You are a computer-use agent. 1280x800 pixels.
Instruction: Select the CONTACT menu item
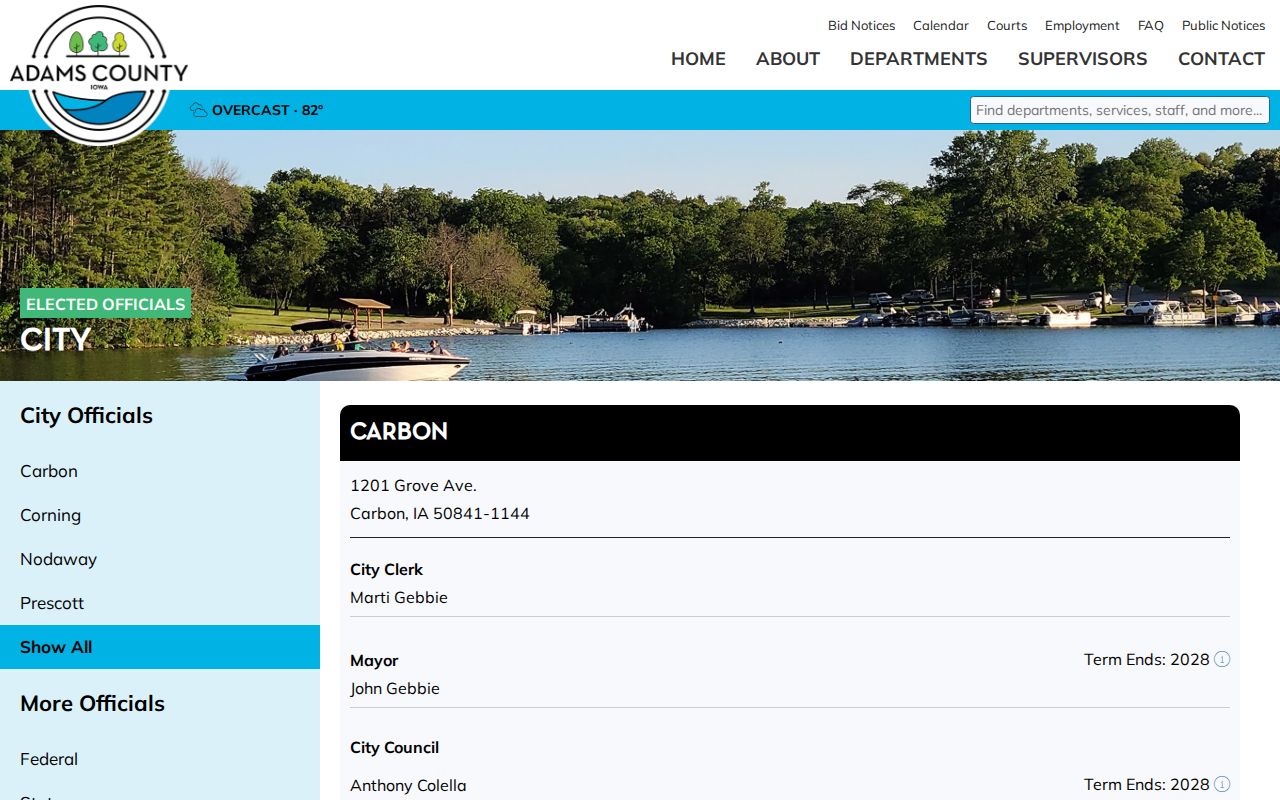click(x=1222, y=59)
